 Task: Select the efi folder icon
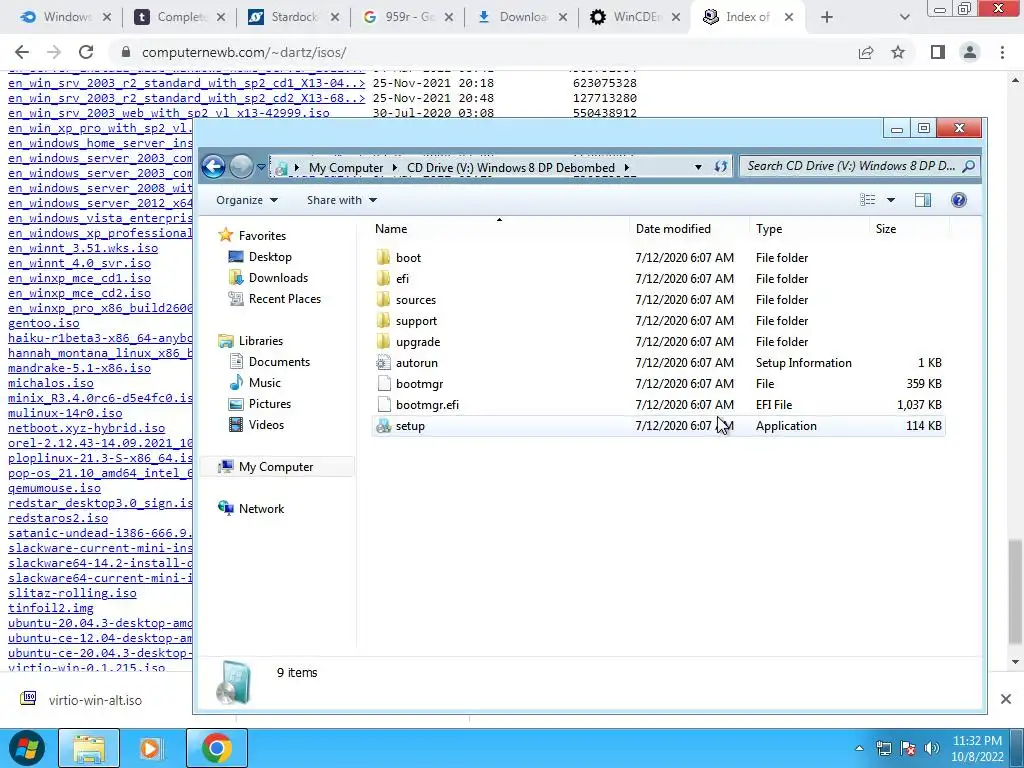(383, 278)
